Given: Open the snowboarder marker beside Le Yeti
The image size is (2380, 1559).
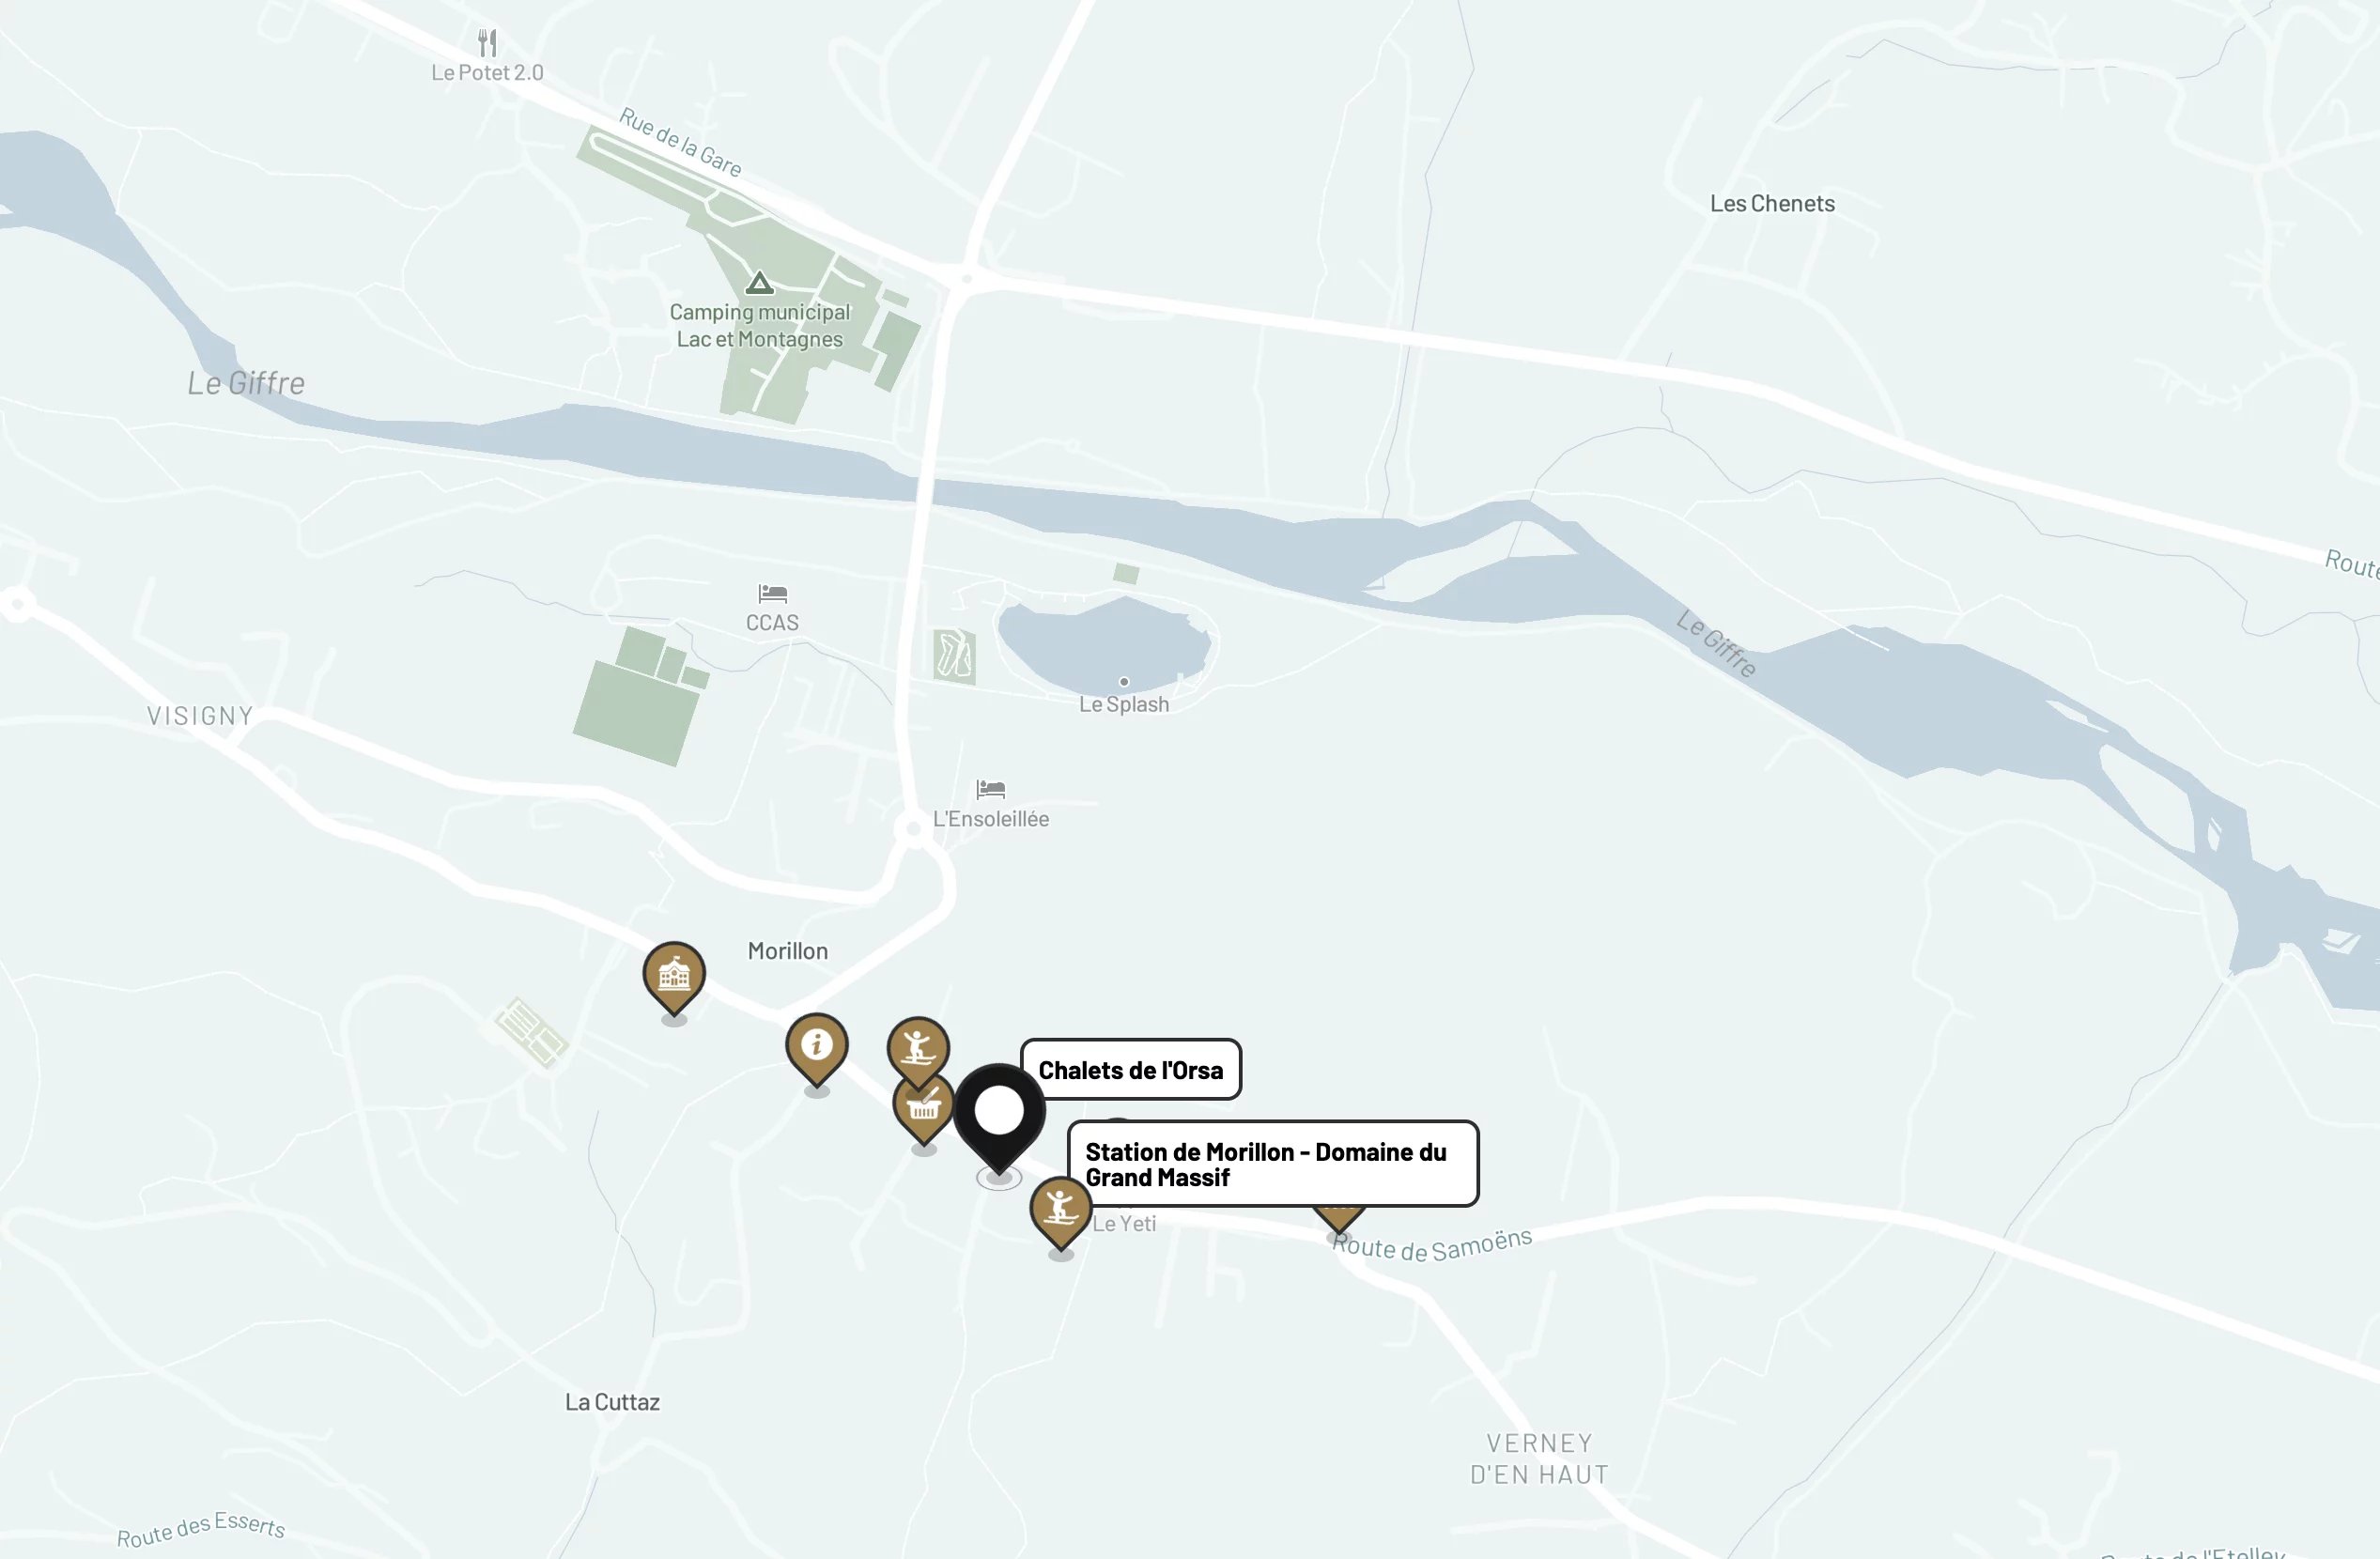Looking at the screenshot, I should point(1060,1213).
